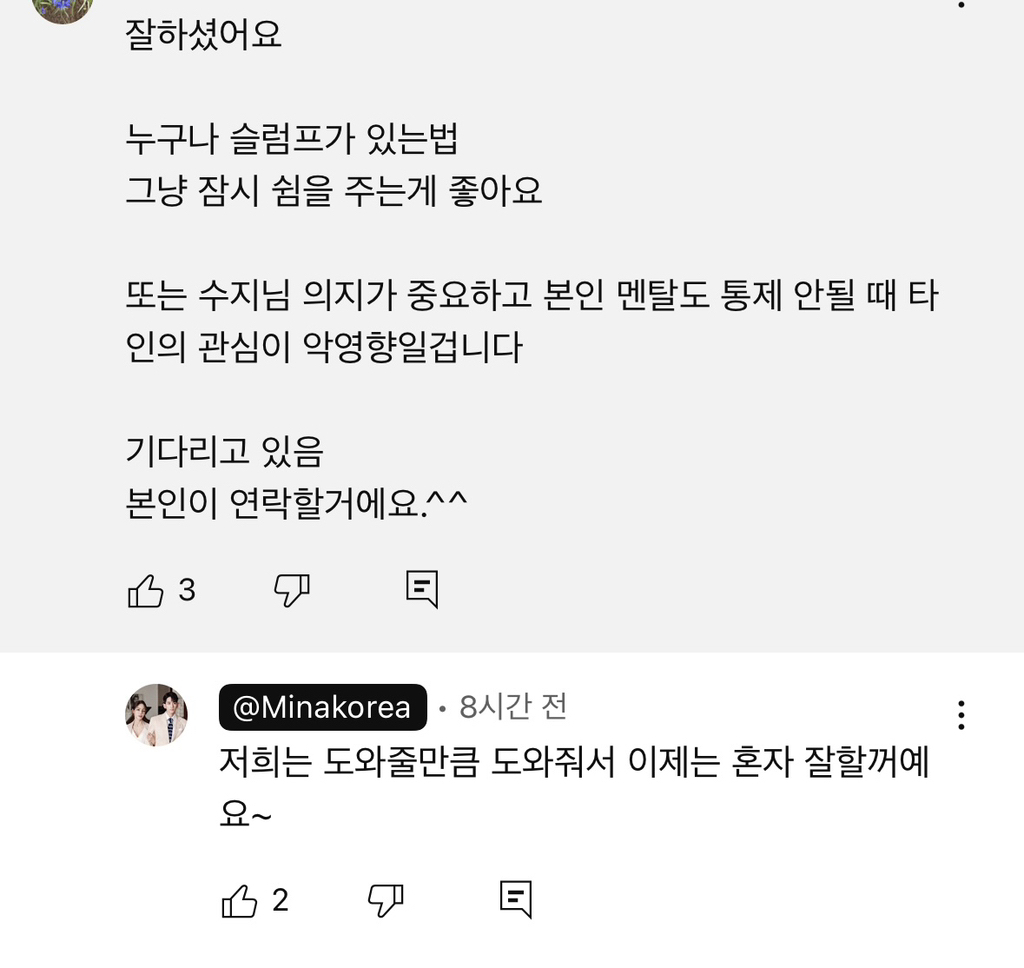Tap the "잘하셨어요" line of the comment
Screen dimensions: 1024x968
point(204,35)
